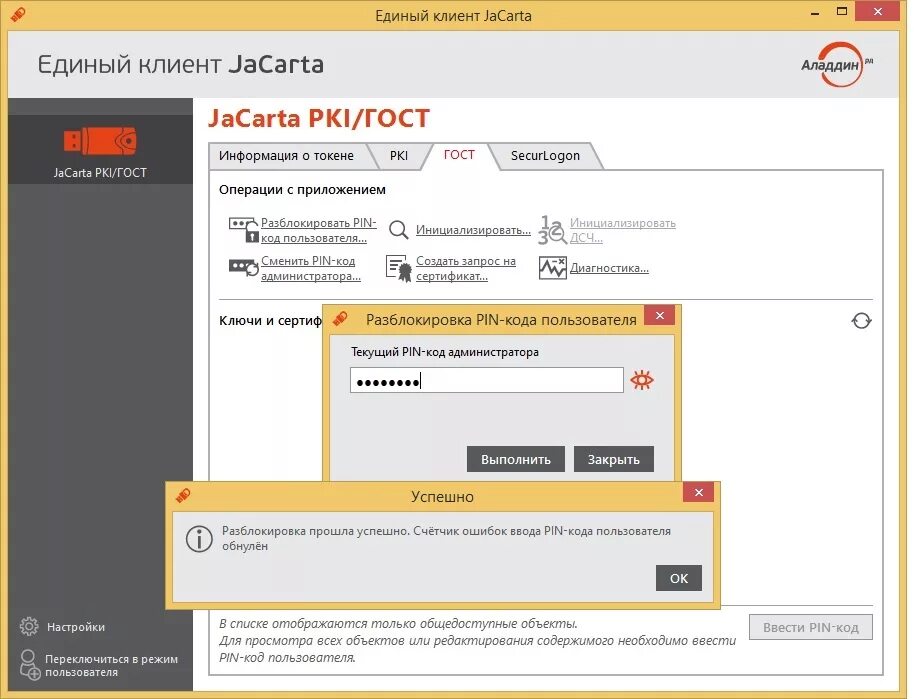Click the admin PIN input field
Image resolution: width=914 pixels, height=699 pixels.
tap(487, 380)
